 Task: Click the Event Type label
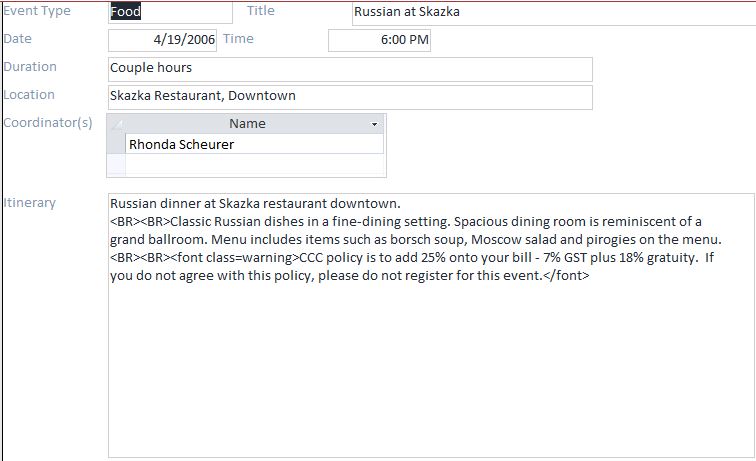(36, 11)
